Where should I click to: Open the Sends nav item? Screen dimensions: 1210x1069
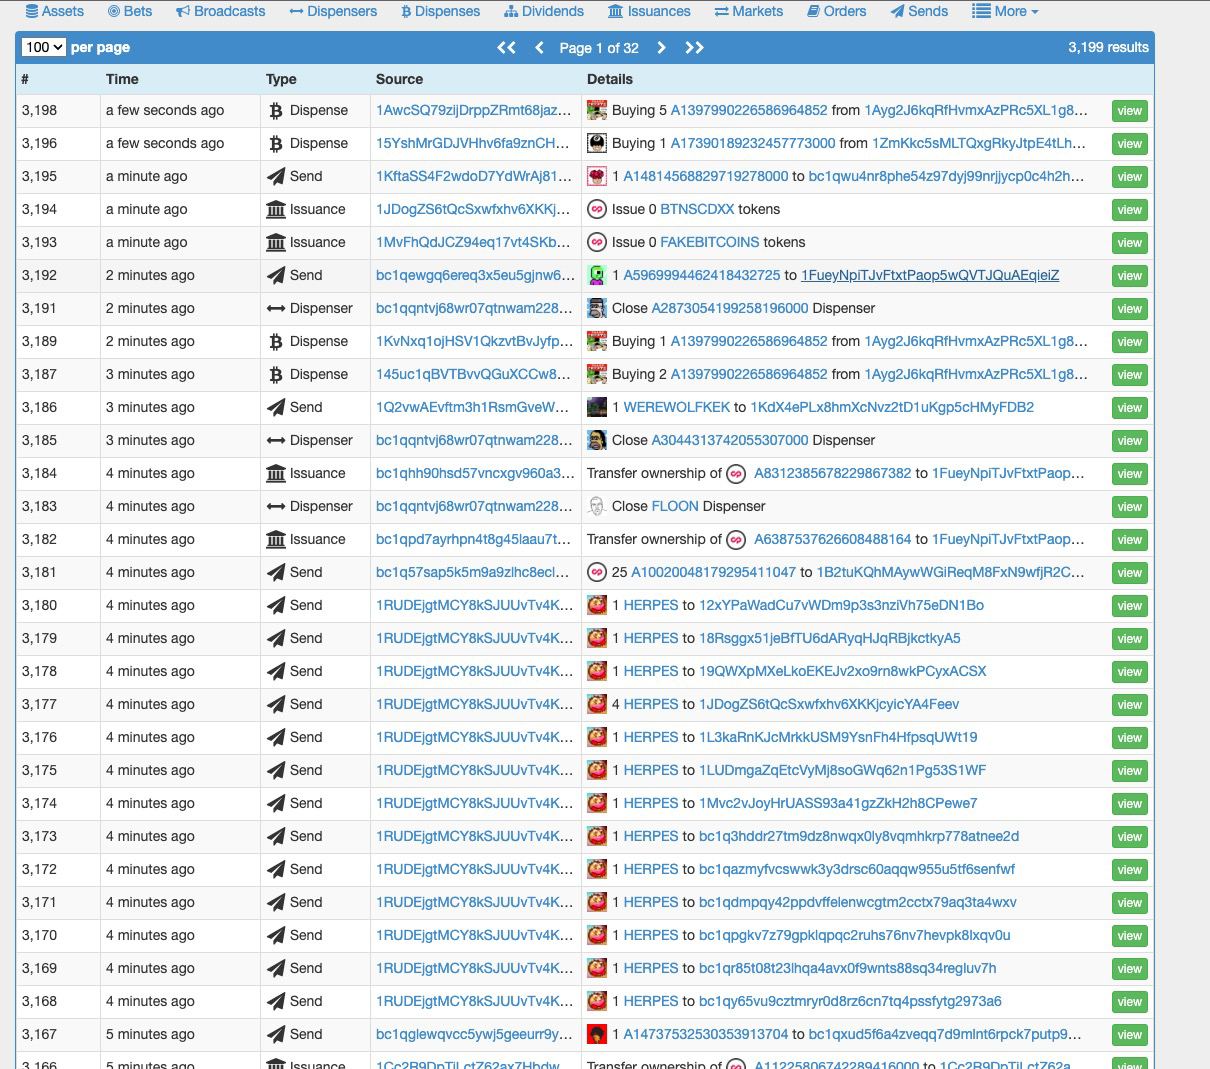pos(919,11)
